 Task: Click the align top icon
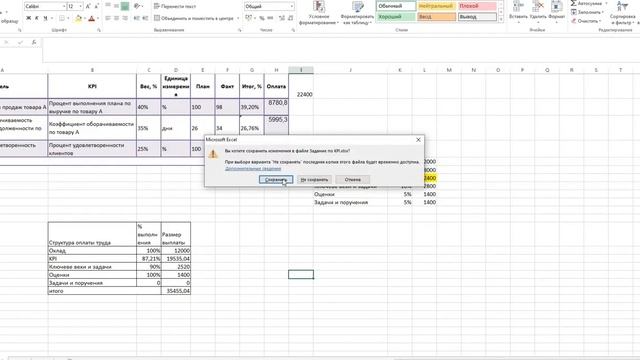[x=108, y=6]
